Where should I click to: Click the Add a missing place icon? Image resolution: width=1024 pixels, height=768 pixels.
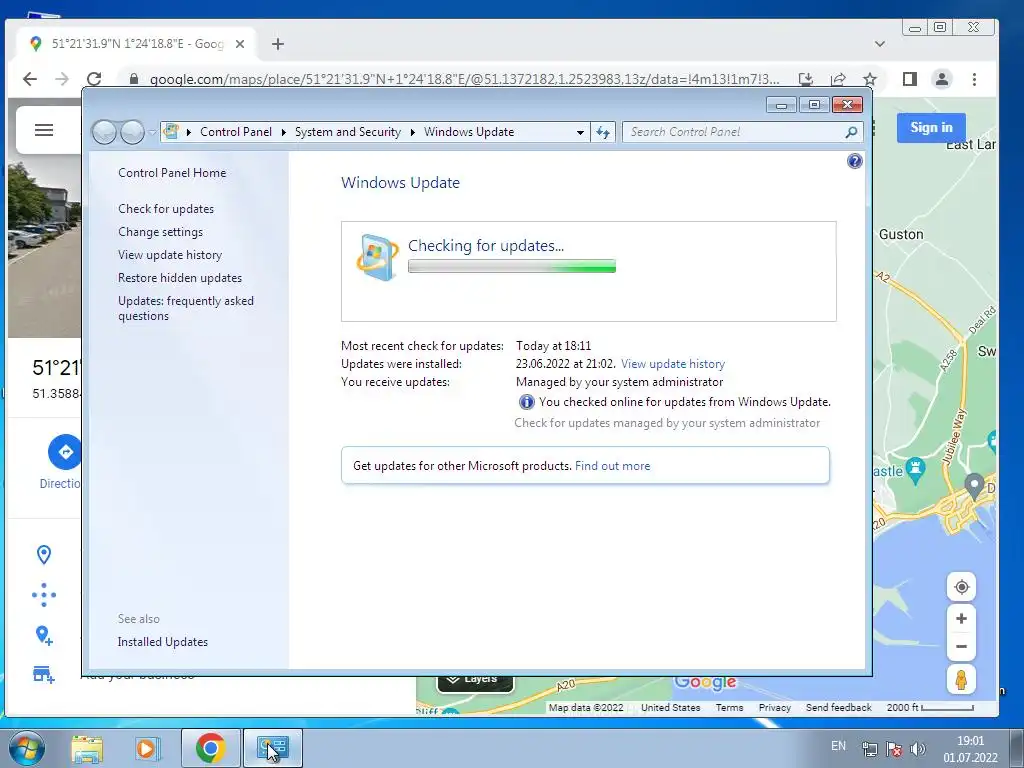[x=44, y=635]
